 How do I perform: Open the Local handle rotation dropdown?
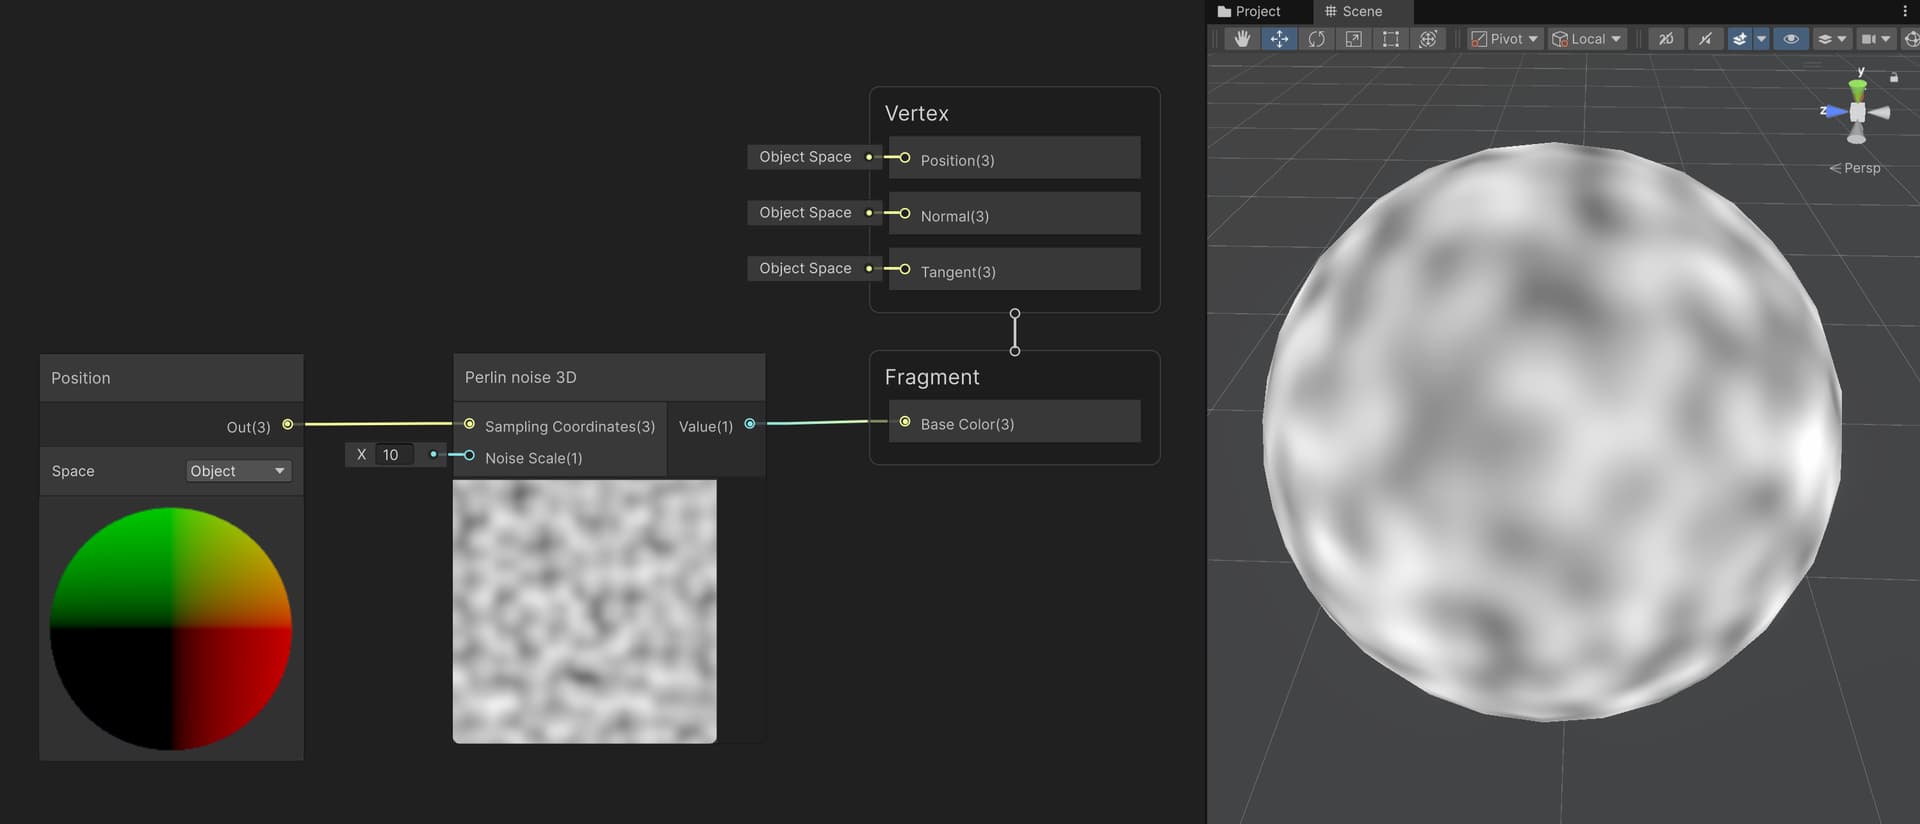point(1586,39)
